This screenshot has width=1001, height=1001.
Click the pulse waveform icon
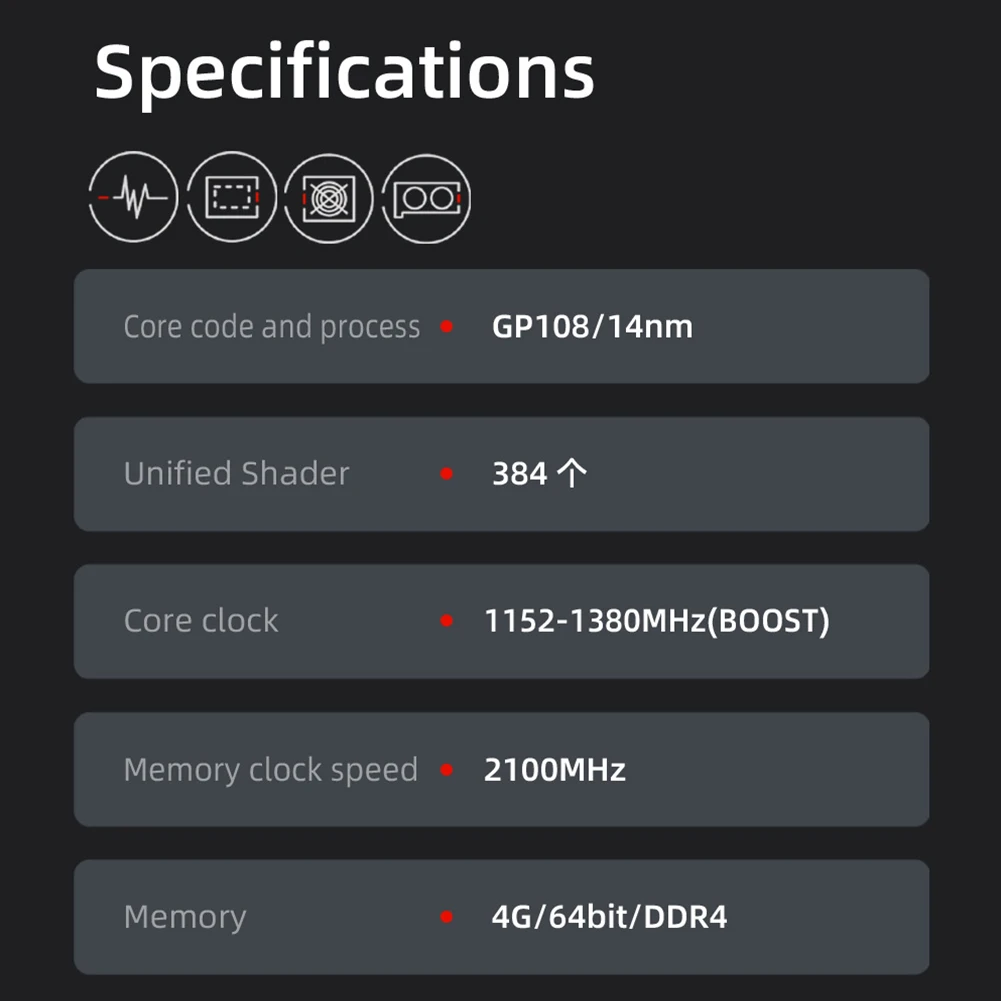[133, 198]
